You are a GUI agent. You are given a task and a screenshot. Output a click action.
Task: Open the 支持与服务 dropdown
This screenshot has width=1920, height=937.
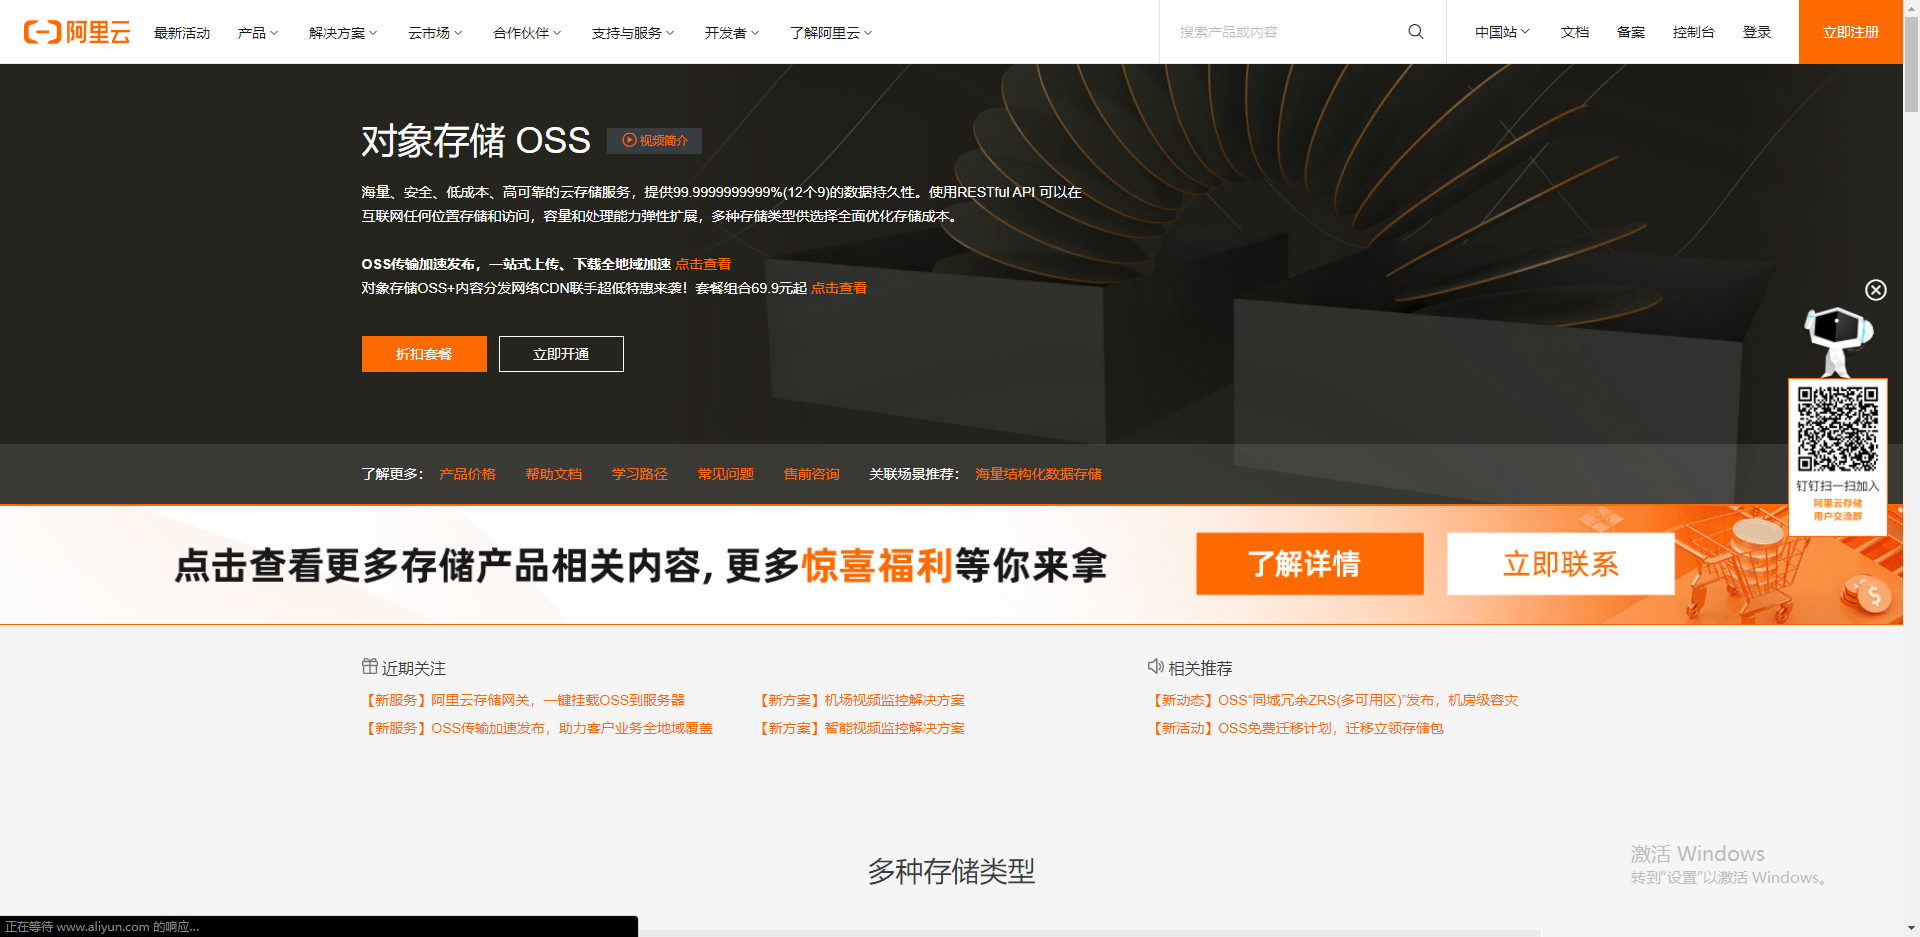click(x=633, y=33)
